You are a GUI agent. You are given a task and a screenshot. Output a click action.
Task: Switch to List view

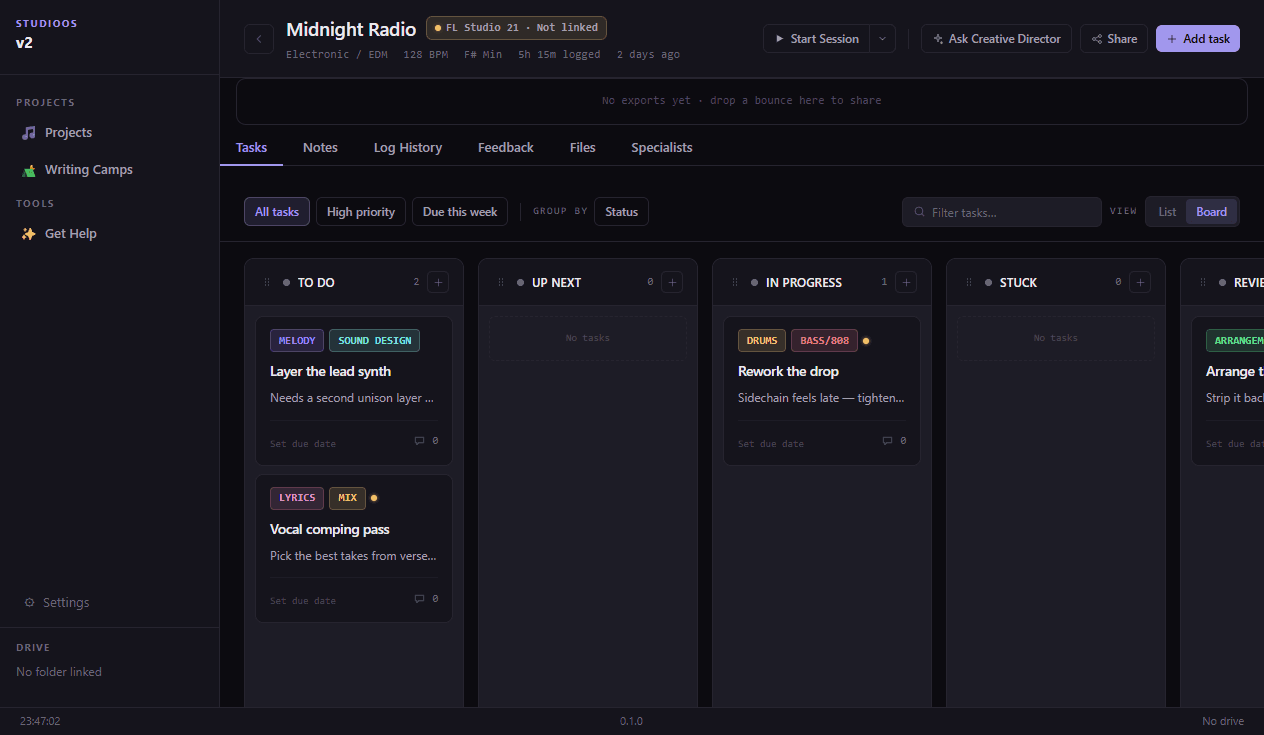point(1167,212)
